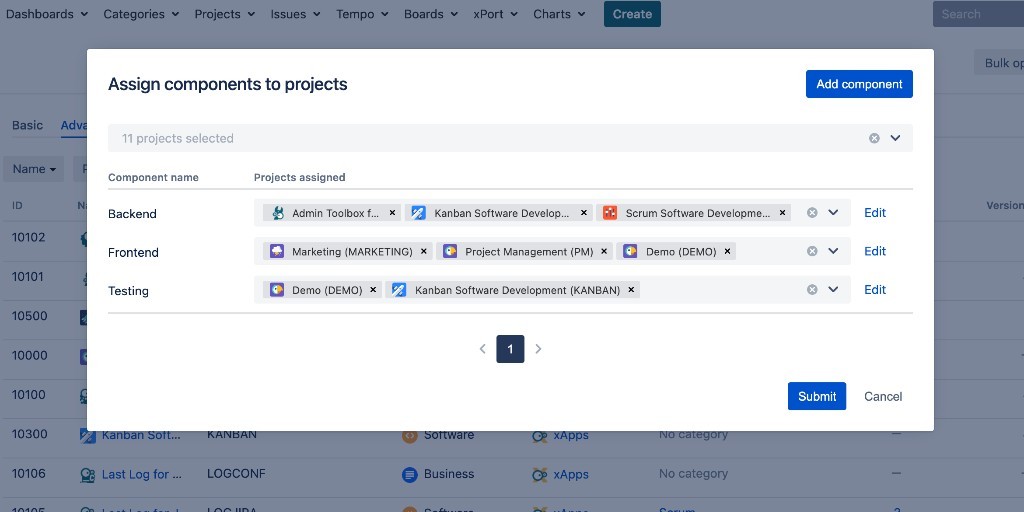Clear the 11 projects selected field
Image resolution: width=1024 pixels, height=512 pixels.
(874, 138)
